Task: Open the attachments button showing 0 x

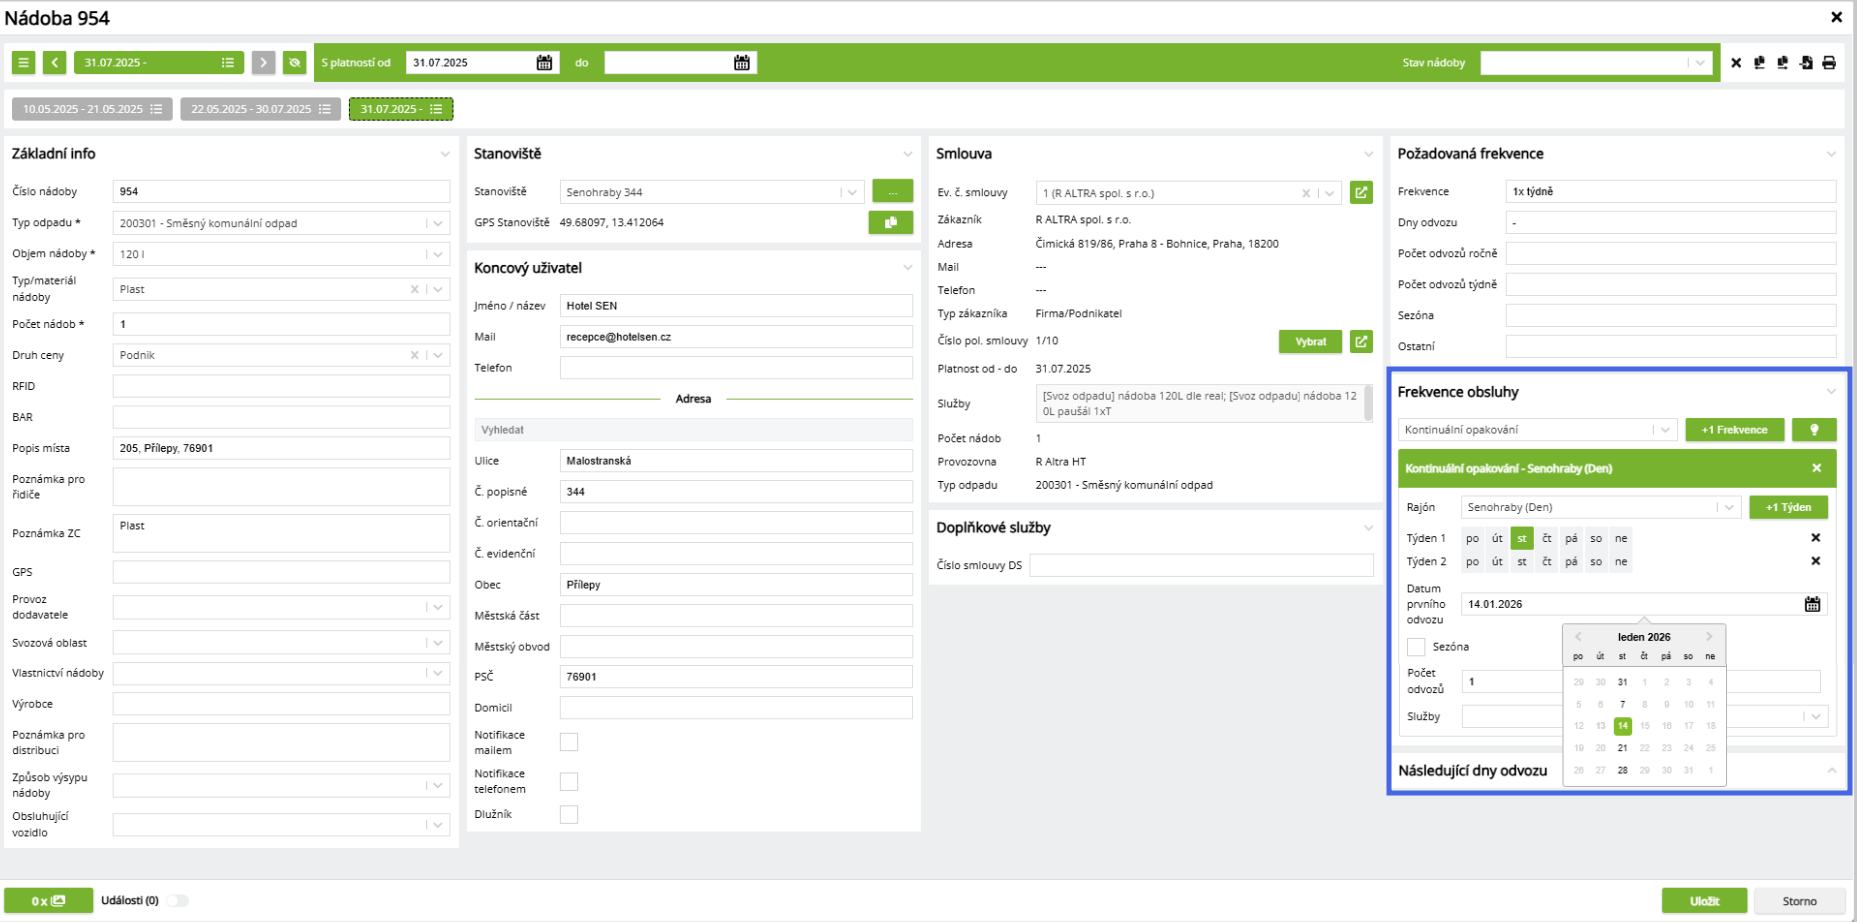Action: tap(48, 901)
